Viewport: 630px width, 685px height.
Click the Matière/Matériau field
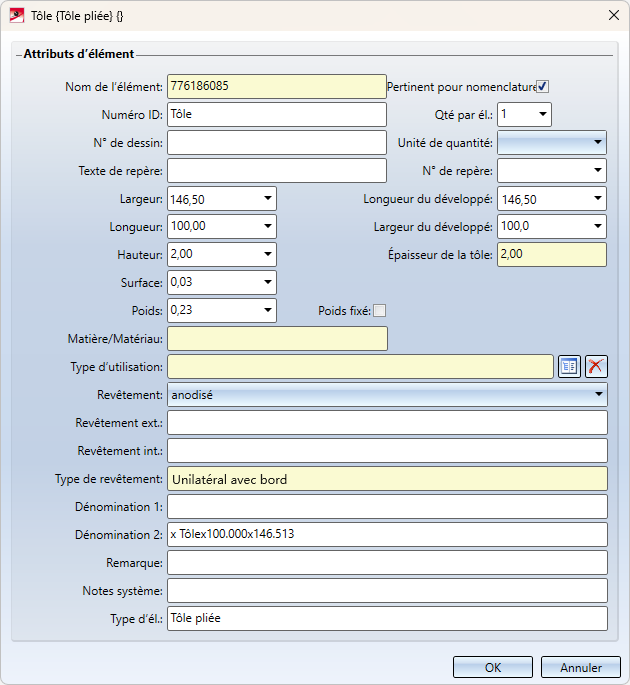click(277, 339)
